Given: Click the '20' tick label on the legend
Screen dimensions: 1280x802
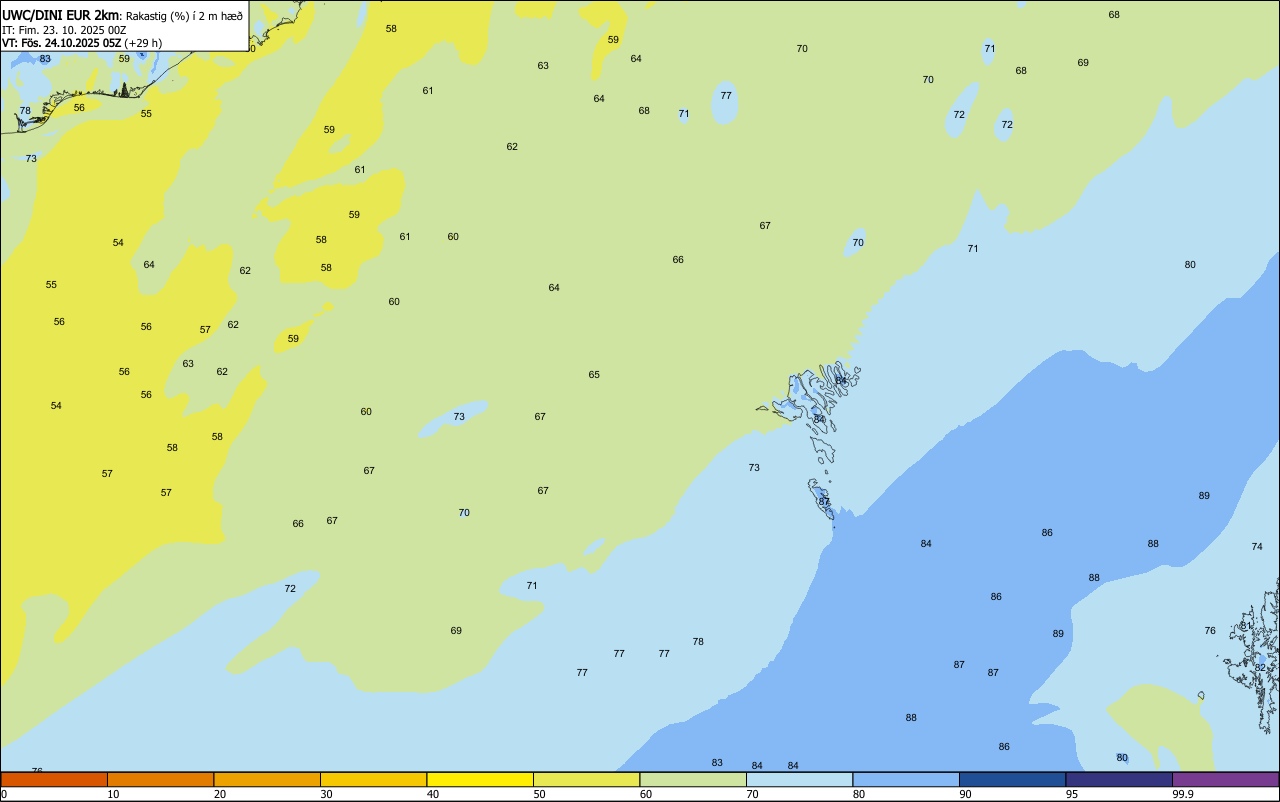Looking at the screenshot, I should click(x=220, y=794).
